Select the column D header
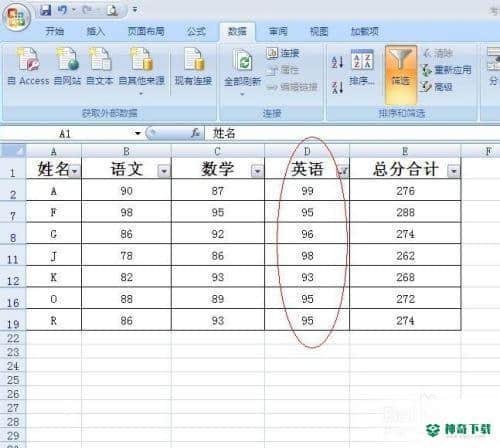Viewport: 500px width, 448px height. pyautogui.click(x=307, y=151)
